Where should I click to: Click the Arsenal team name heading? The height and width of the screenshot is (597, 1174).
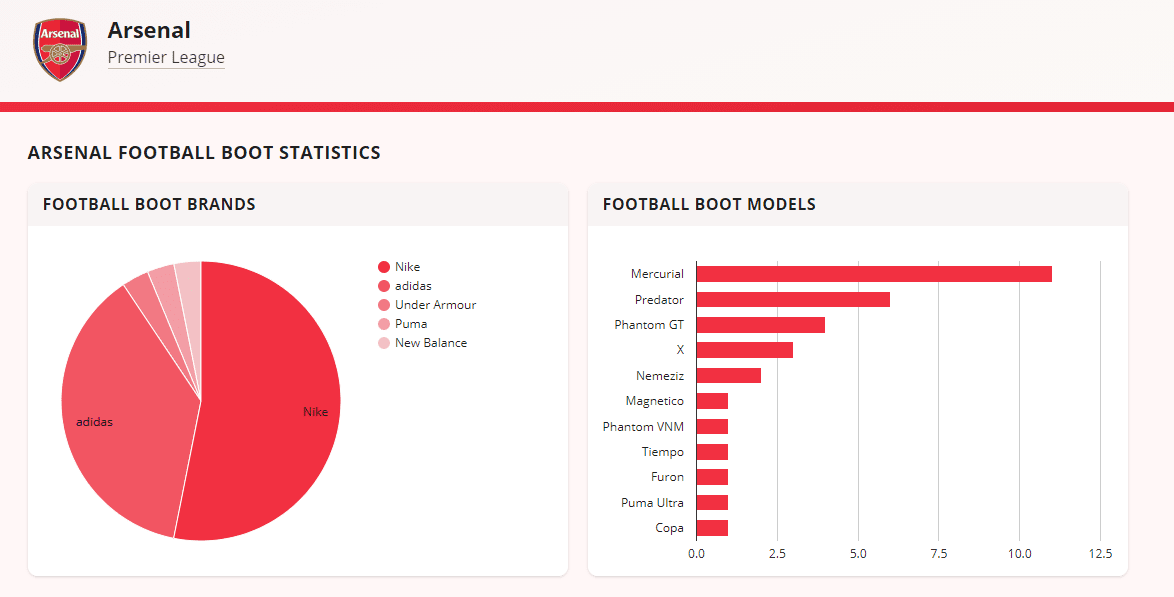point(148,30)
